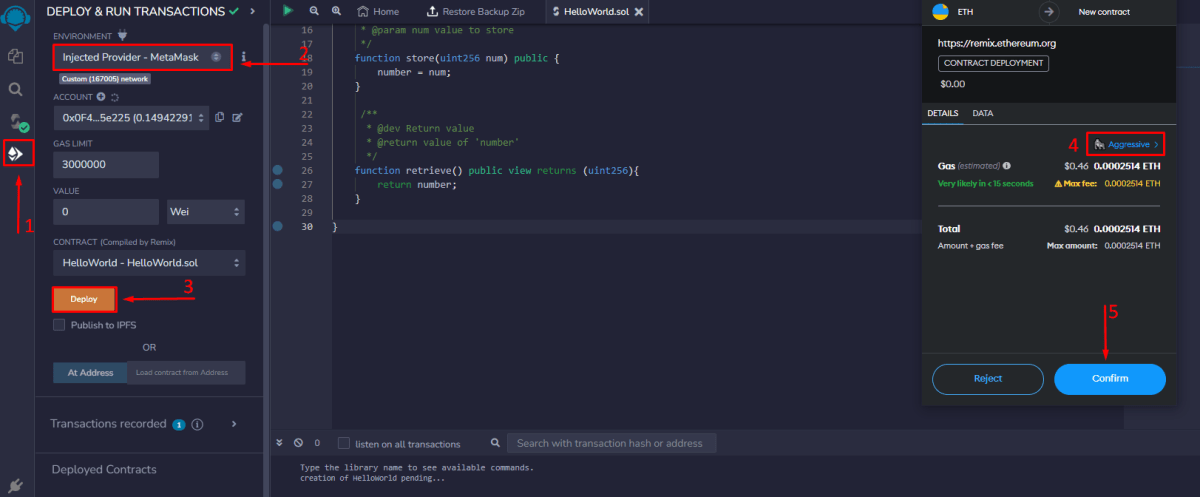Open Transactions recorded info icon
This screenshot has width=1200, height=497.
197,424
